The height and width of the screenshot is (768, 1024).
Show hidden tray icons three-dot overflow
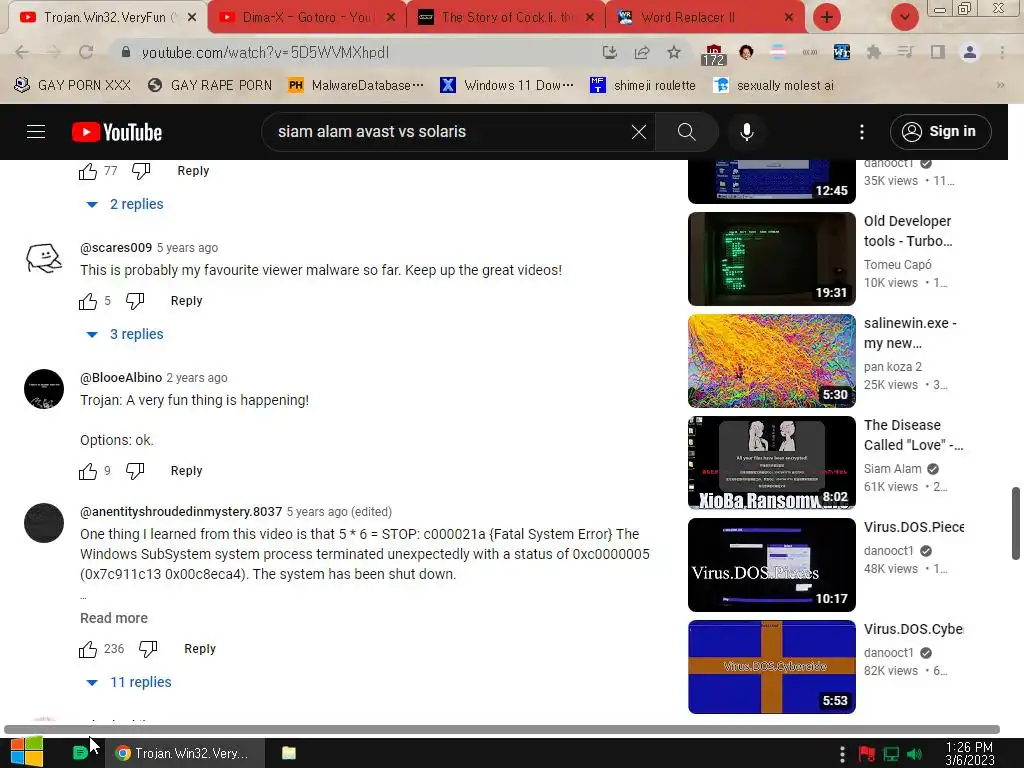842,754
